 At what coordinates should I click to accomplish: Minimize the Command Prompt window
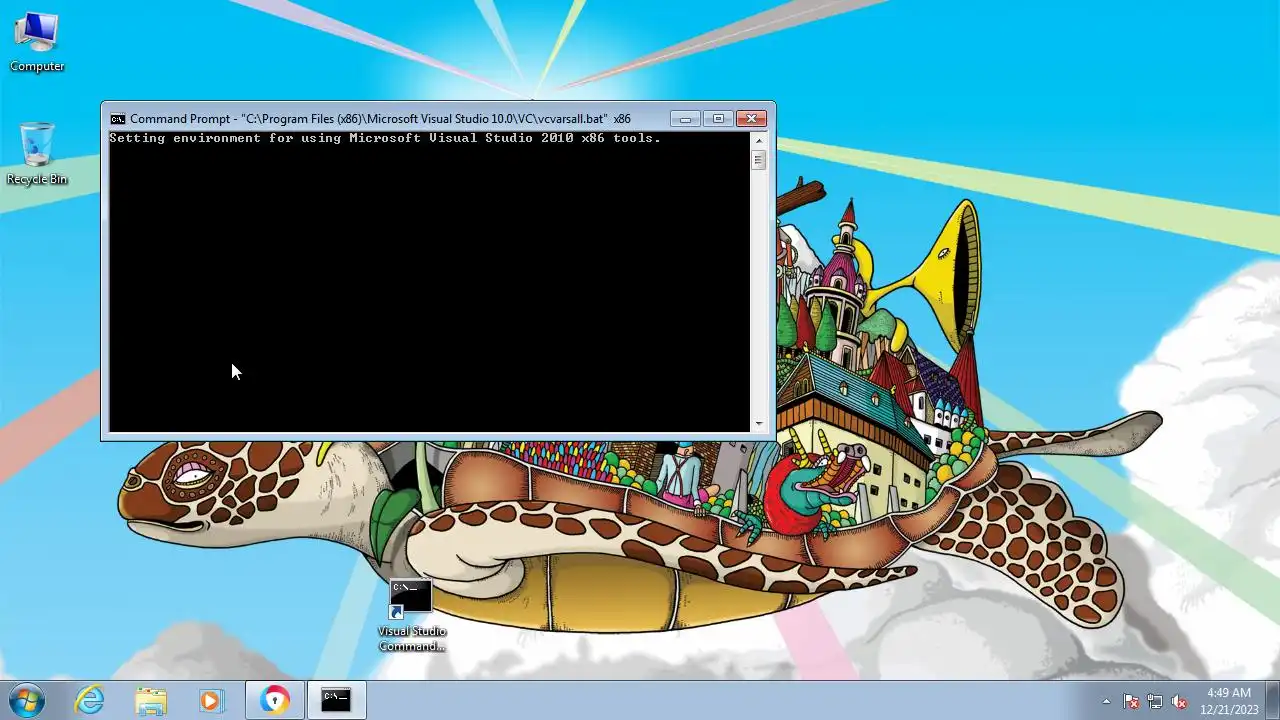pyautogui.click(x=685, y=119)
